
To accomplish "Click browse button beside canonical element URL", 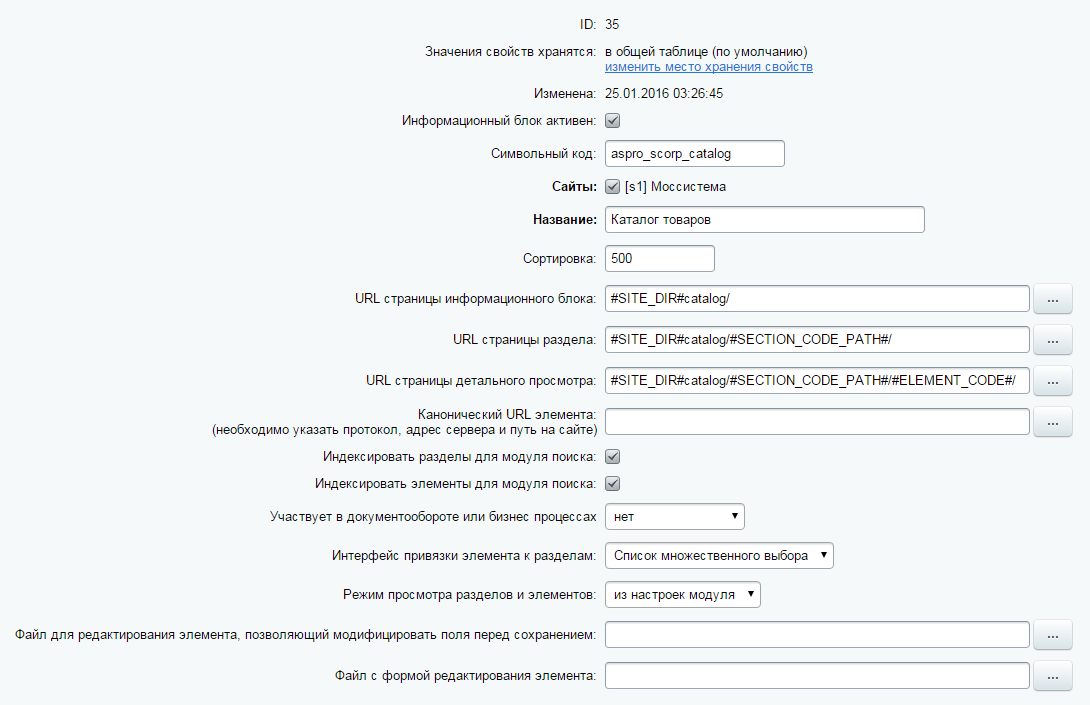I will (x=1052, y=422).
